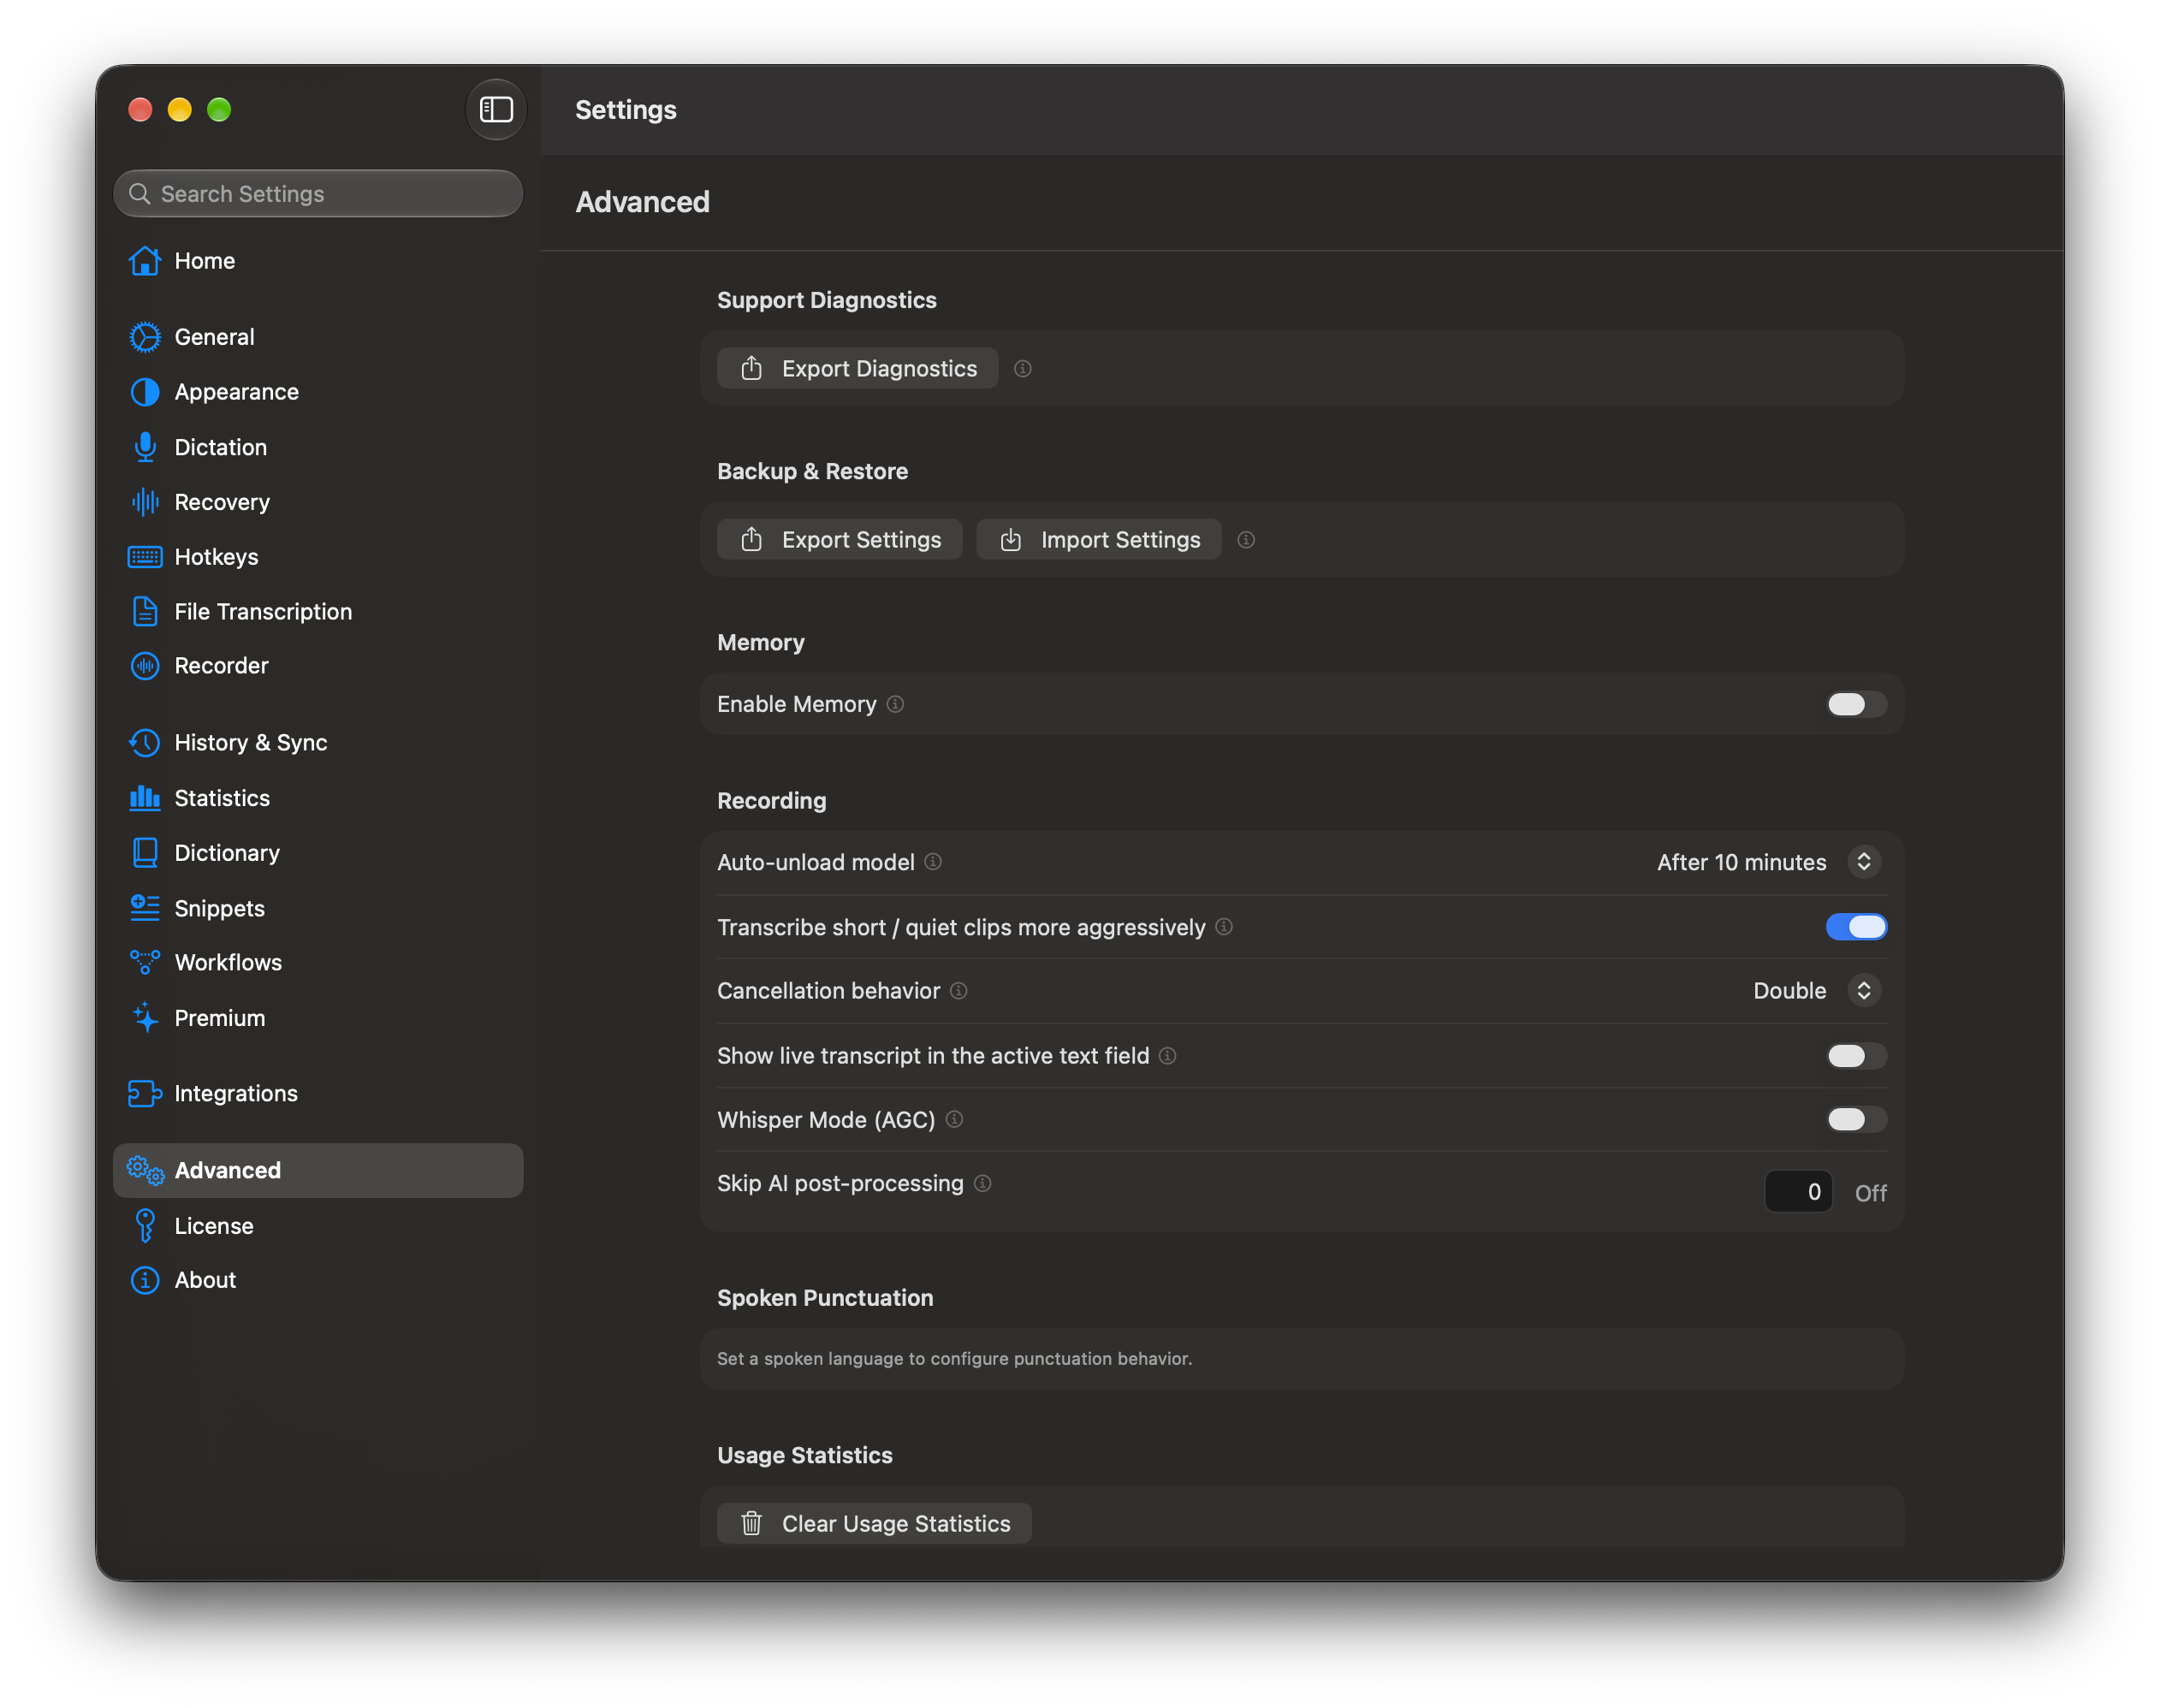This screenshot has height=1708, width=2160.
Task: Show info for Cancellation behavior
Action: [959, 991]
